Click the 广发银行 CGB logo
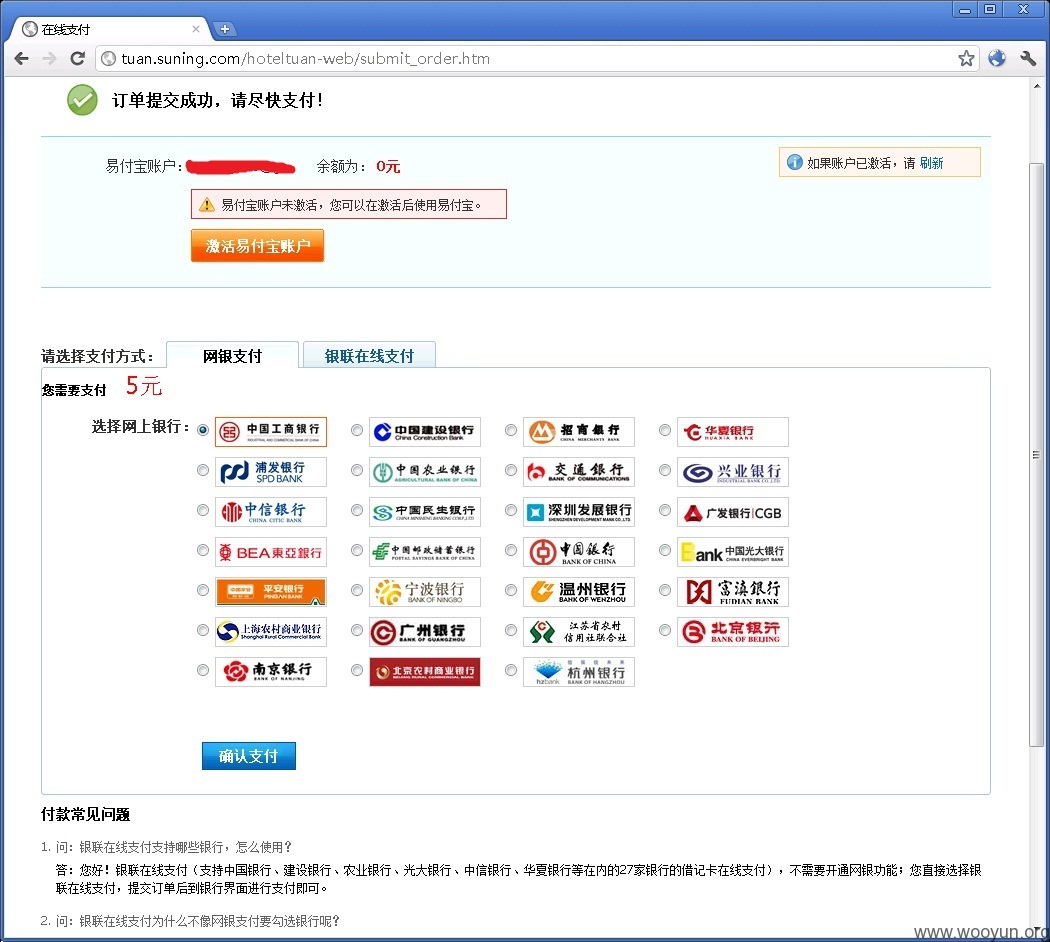 click(733, 512)
